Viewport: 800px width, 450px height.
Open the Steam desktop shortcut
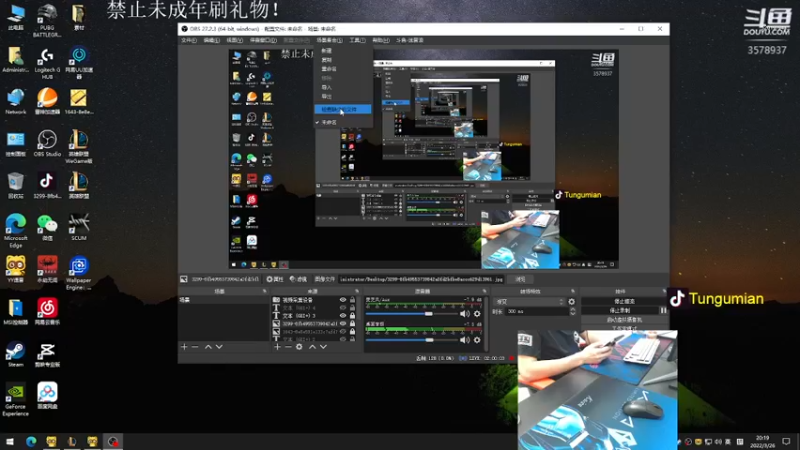(x=15, y=354)
